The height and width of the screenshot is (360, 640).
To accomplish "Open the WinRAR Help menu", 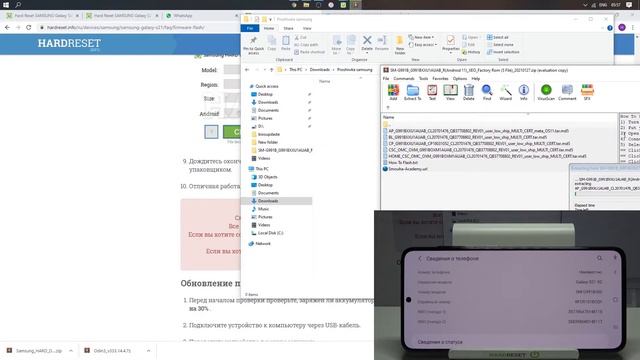I will click(476, 78).
